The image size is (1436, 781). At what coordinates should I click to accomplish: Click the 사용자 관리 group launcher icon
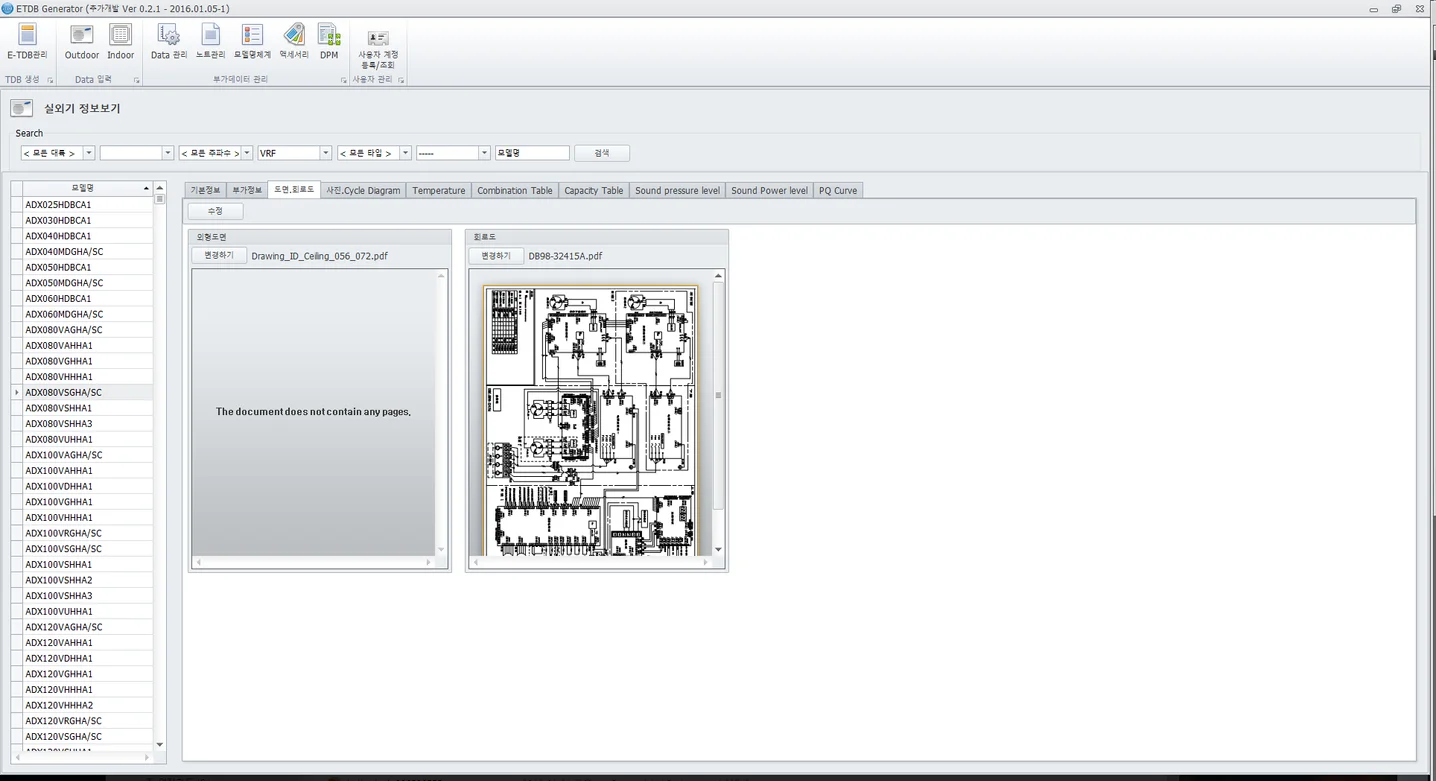401,80
